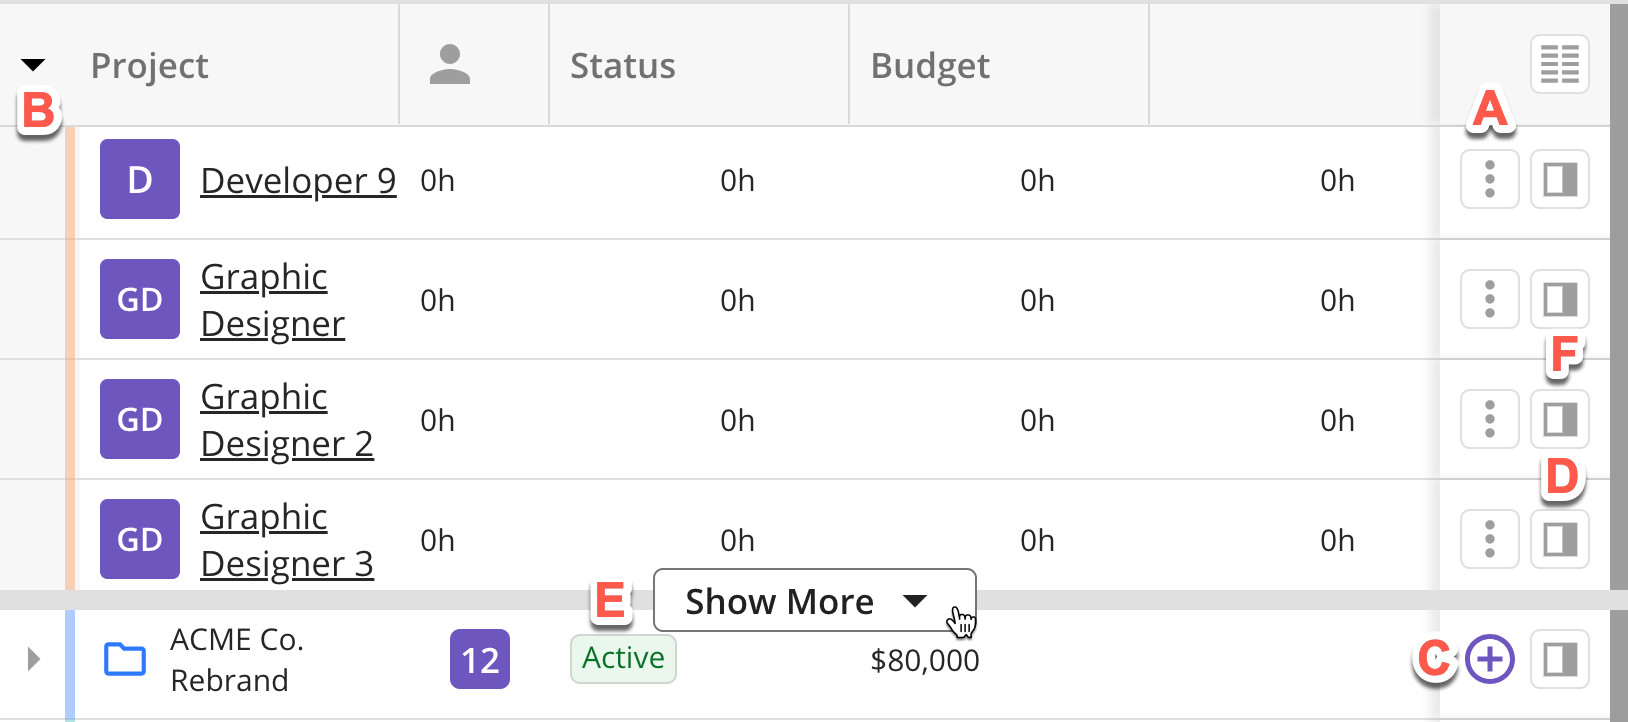Open the three-dot menu for Graphic Designer 3
Screen dimensions: 1628x722
(x=1489, y=539)
